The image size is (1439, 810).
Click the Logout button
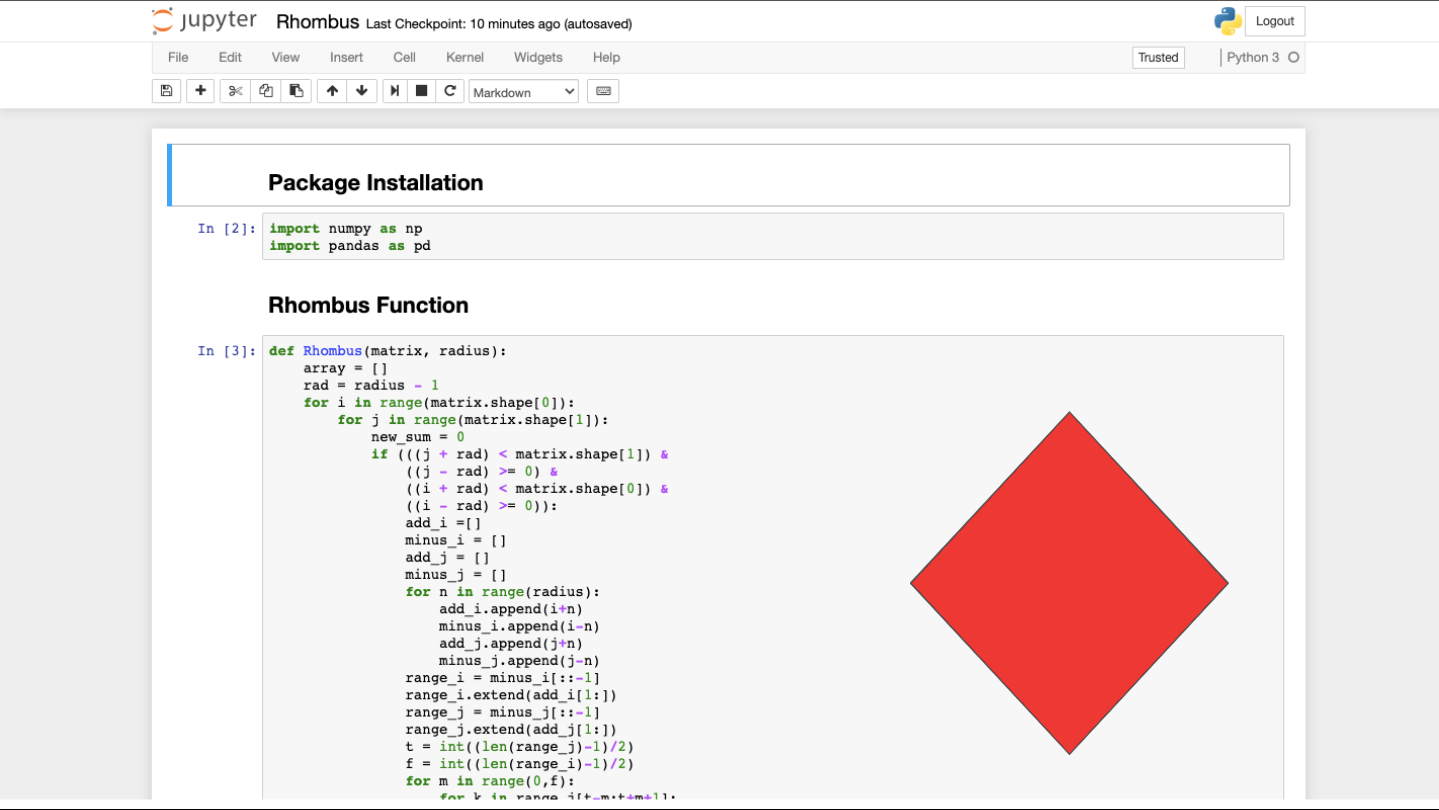coord(1274,20)
